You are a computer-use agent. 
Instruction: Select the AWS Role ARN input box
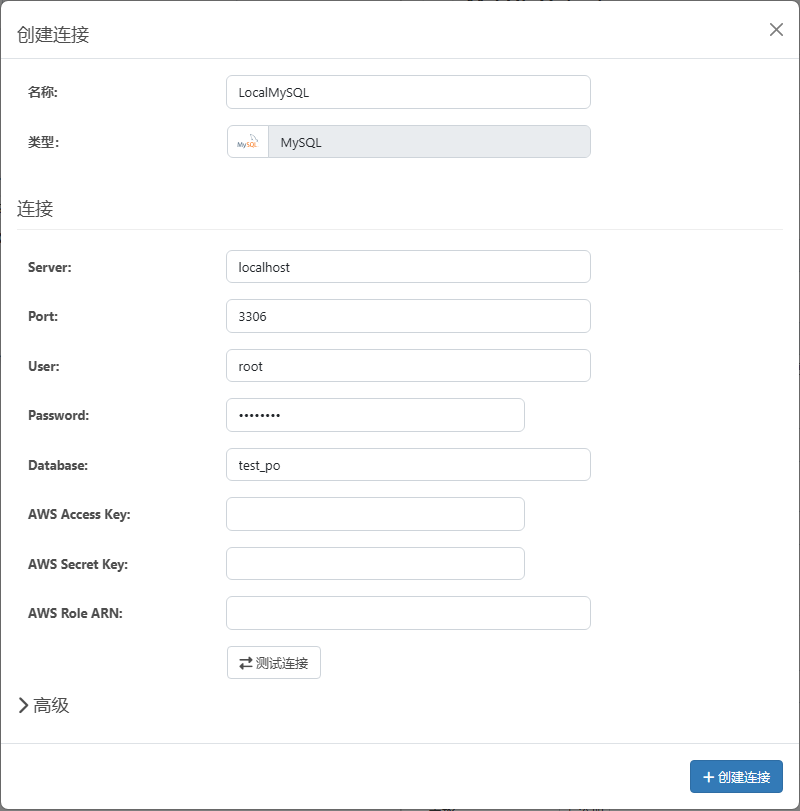pos(408,613)
